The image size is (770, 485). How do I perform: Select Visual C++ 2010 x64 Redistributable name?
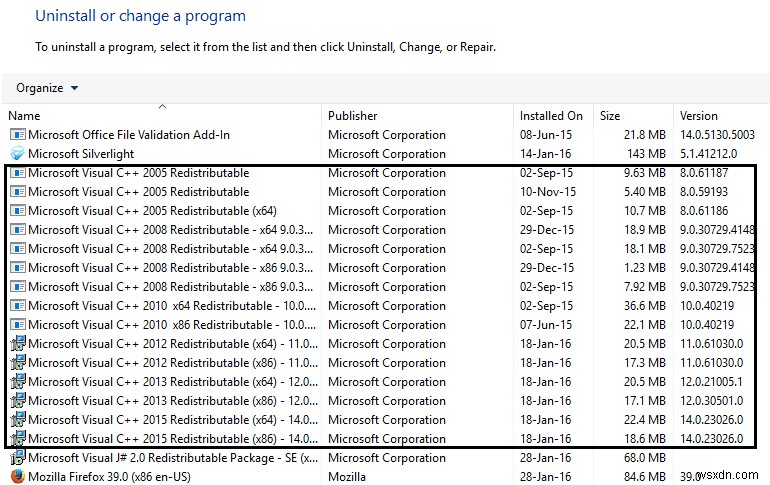pyautogui.click(x=172, y=306)
